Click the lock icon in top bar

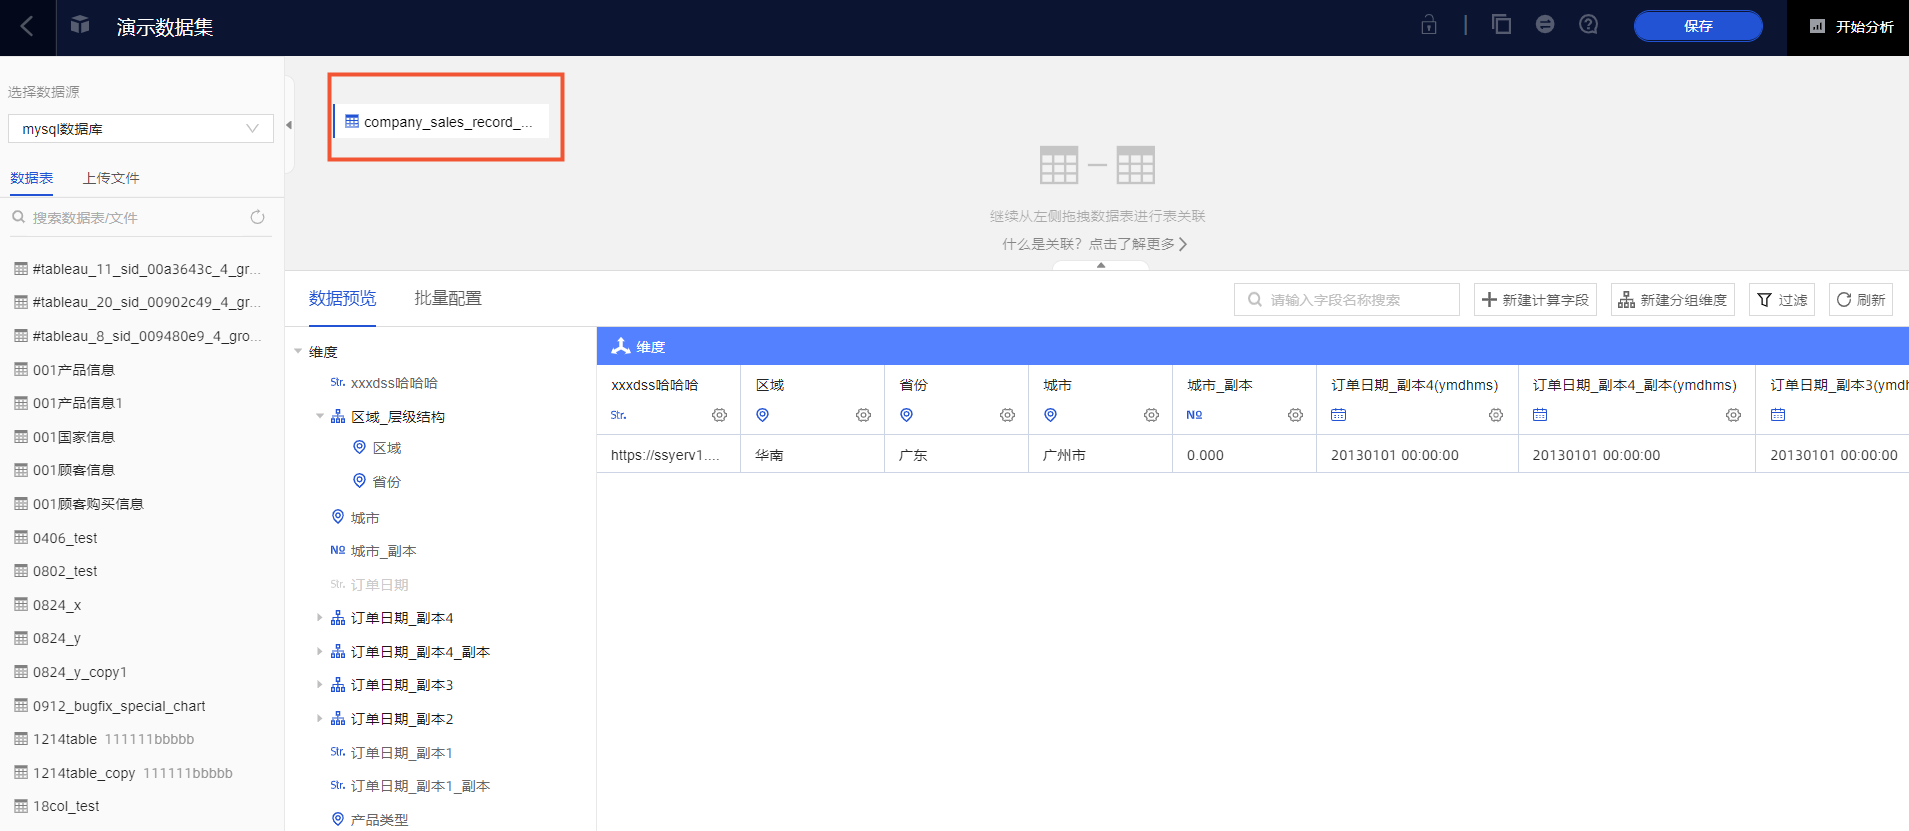1429,25
